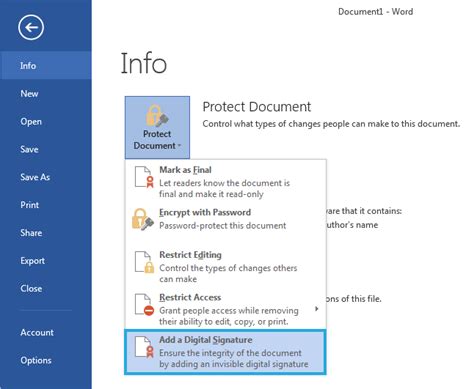Choose Restrict Access menu title
The width and height of the screenshot is (474, 389).
(x=190, y=297)
